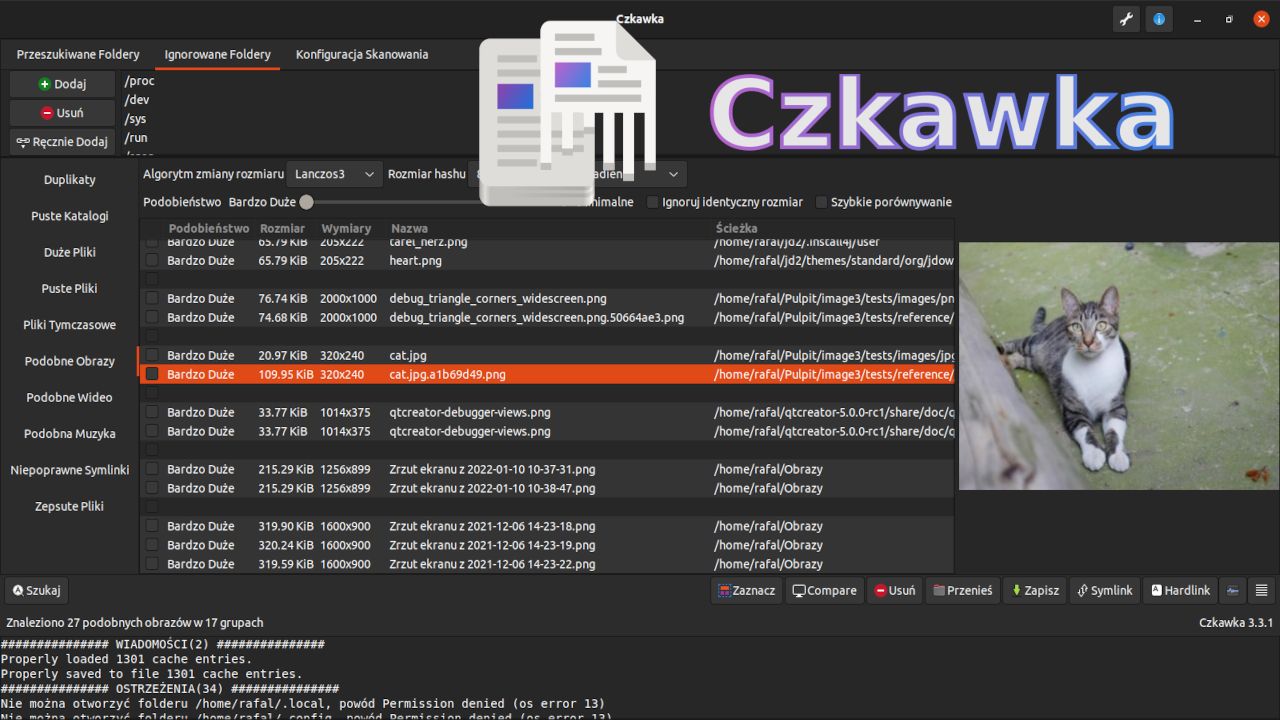Tick the checkbox for cat.jpg row
The width and height of the screenshot is (1280, 720).
152,355
